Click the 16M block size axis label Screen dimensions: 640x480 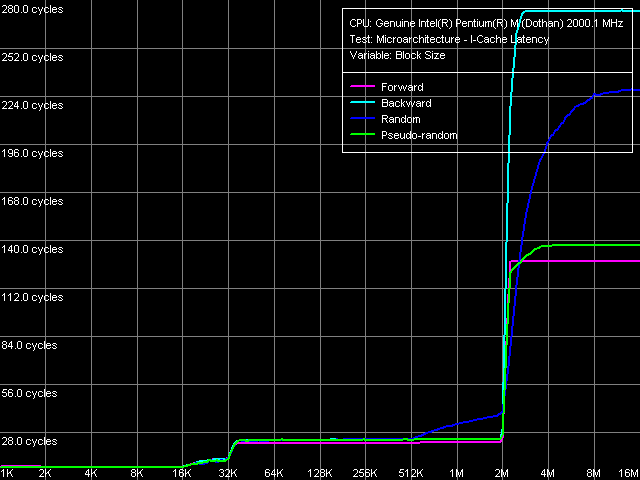coord(627,472)
